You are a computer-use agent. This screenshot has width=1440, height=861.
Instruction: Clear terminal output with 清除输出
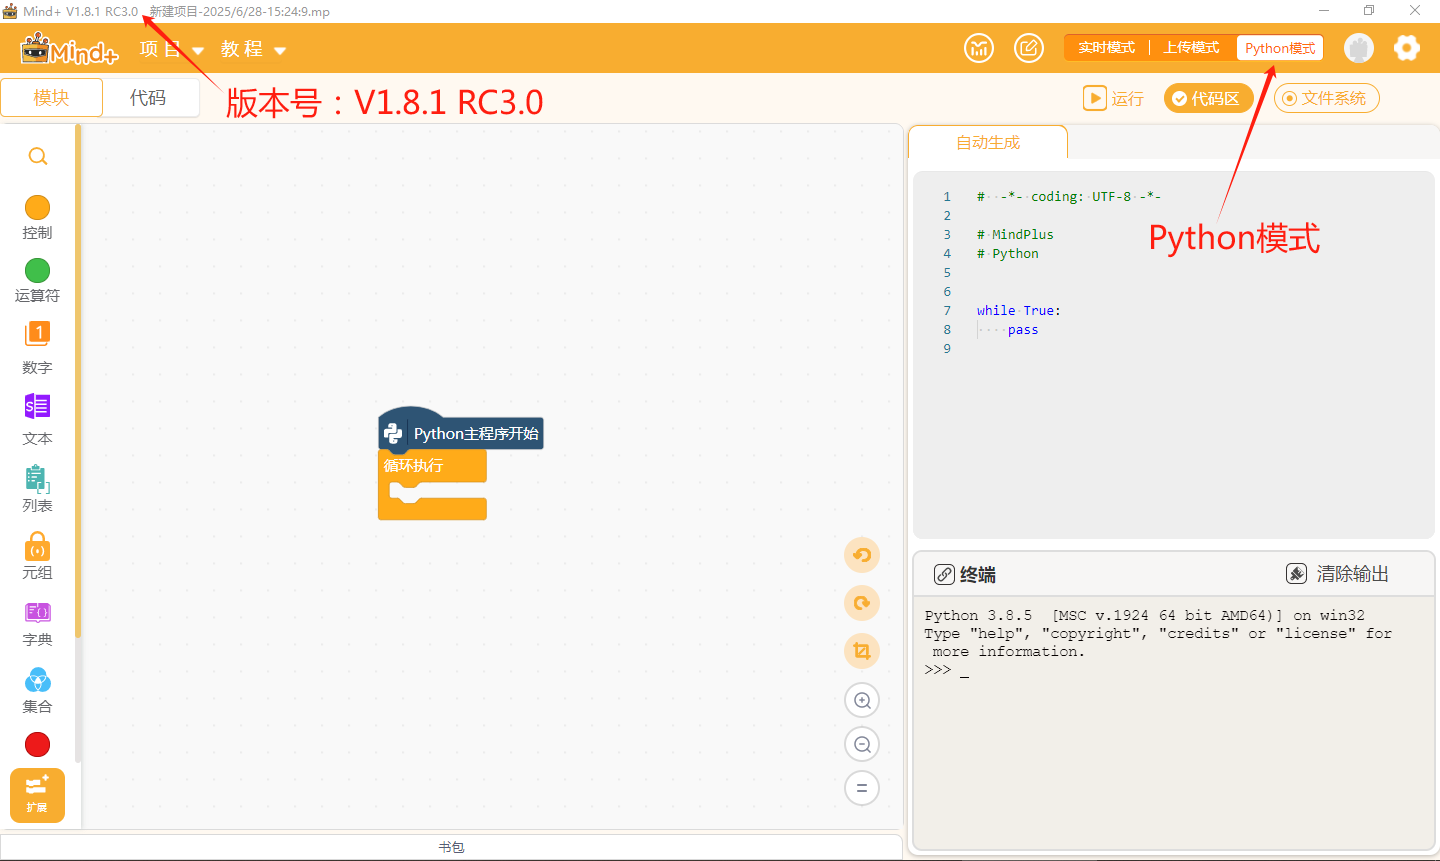[x=1337, y=574]
